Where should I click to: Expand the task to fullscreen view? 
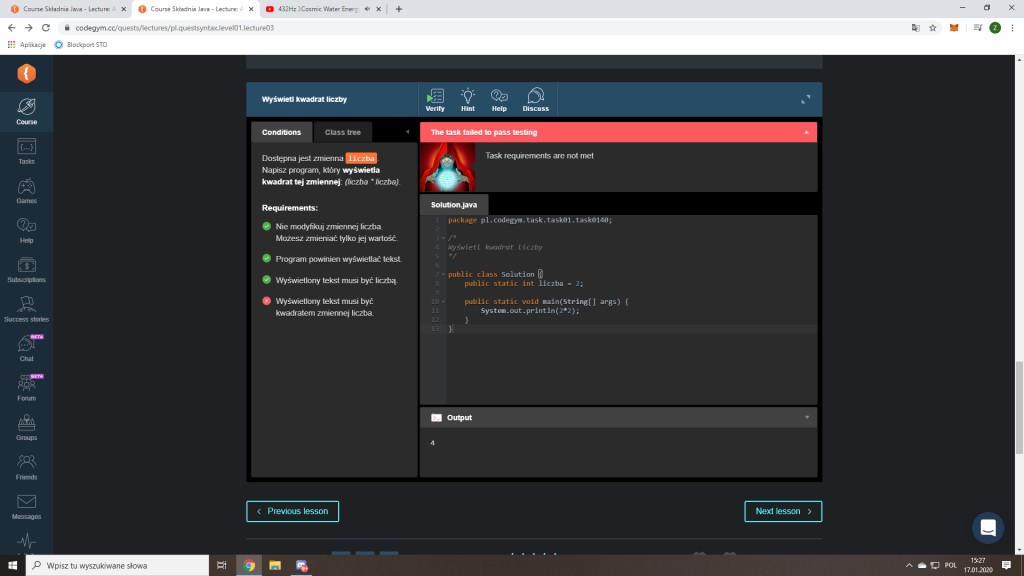coord(805,99)
